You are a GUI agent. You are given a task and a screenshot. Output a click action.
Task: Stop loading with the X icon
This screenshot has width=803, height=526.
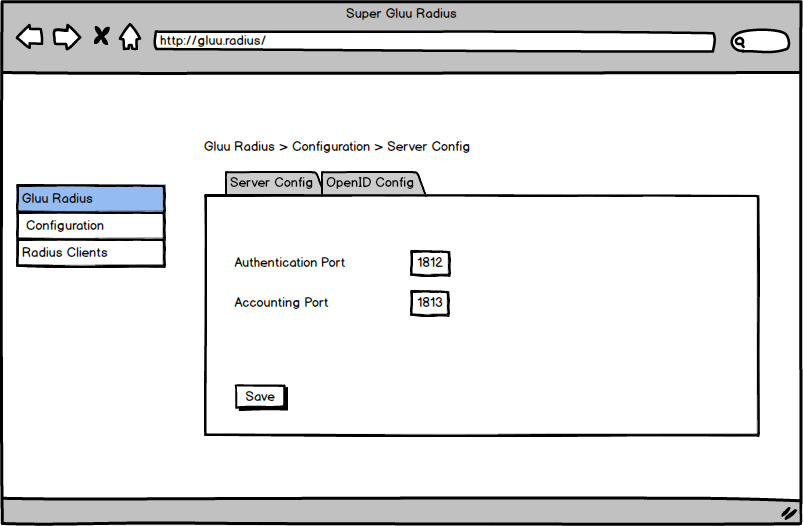(x=101, y=36)
